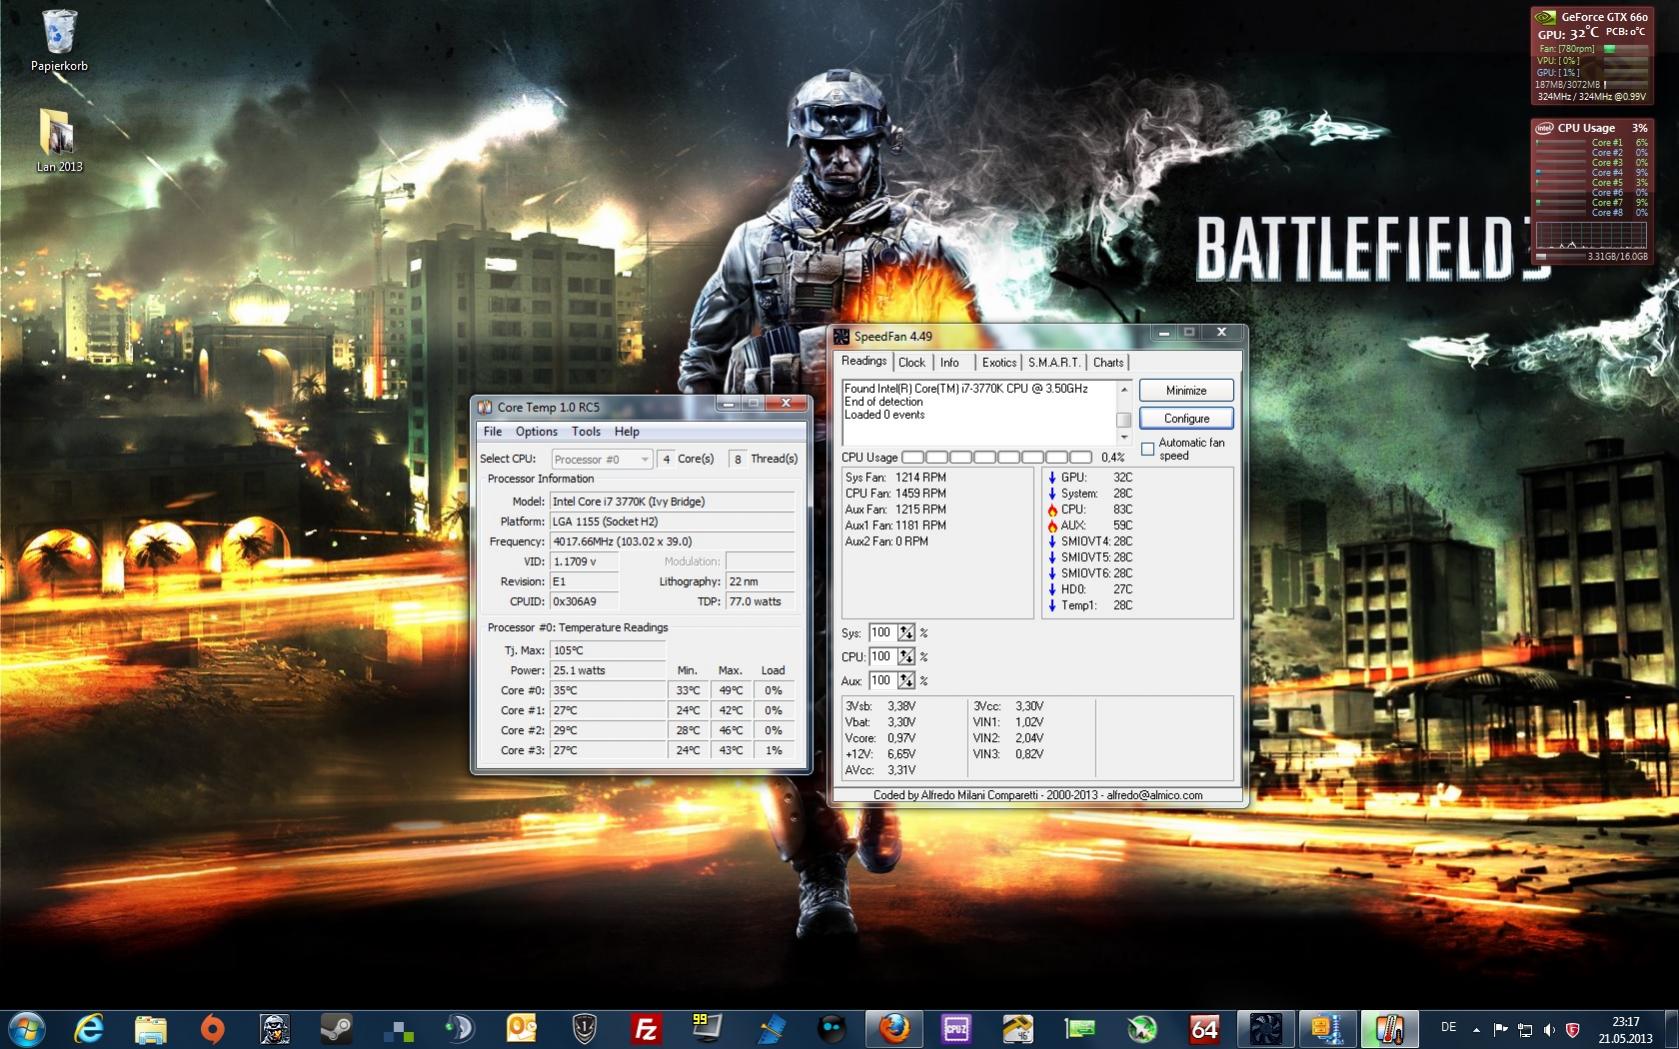Click the SpeedFan title bar icon
Screen dimensions: 1679x1049
point(842,337)
